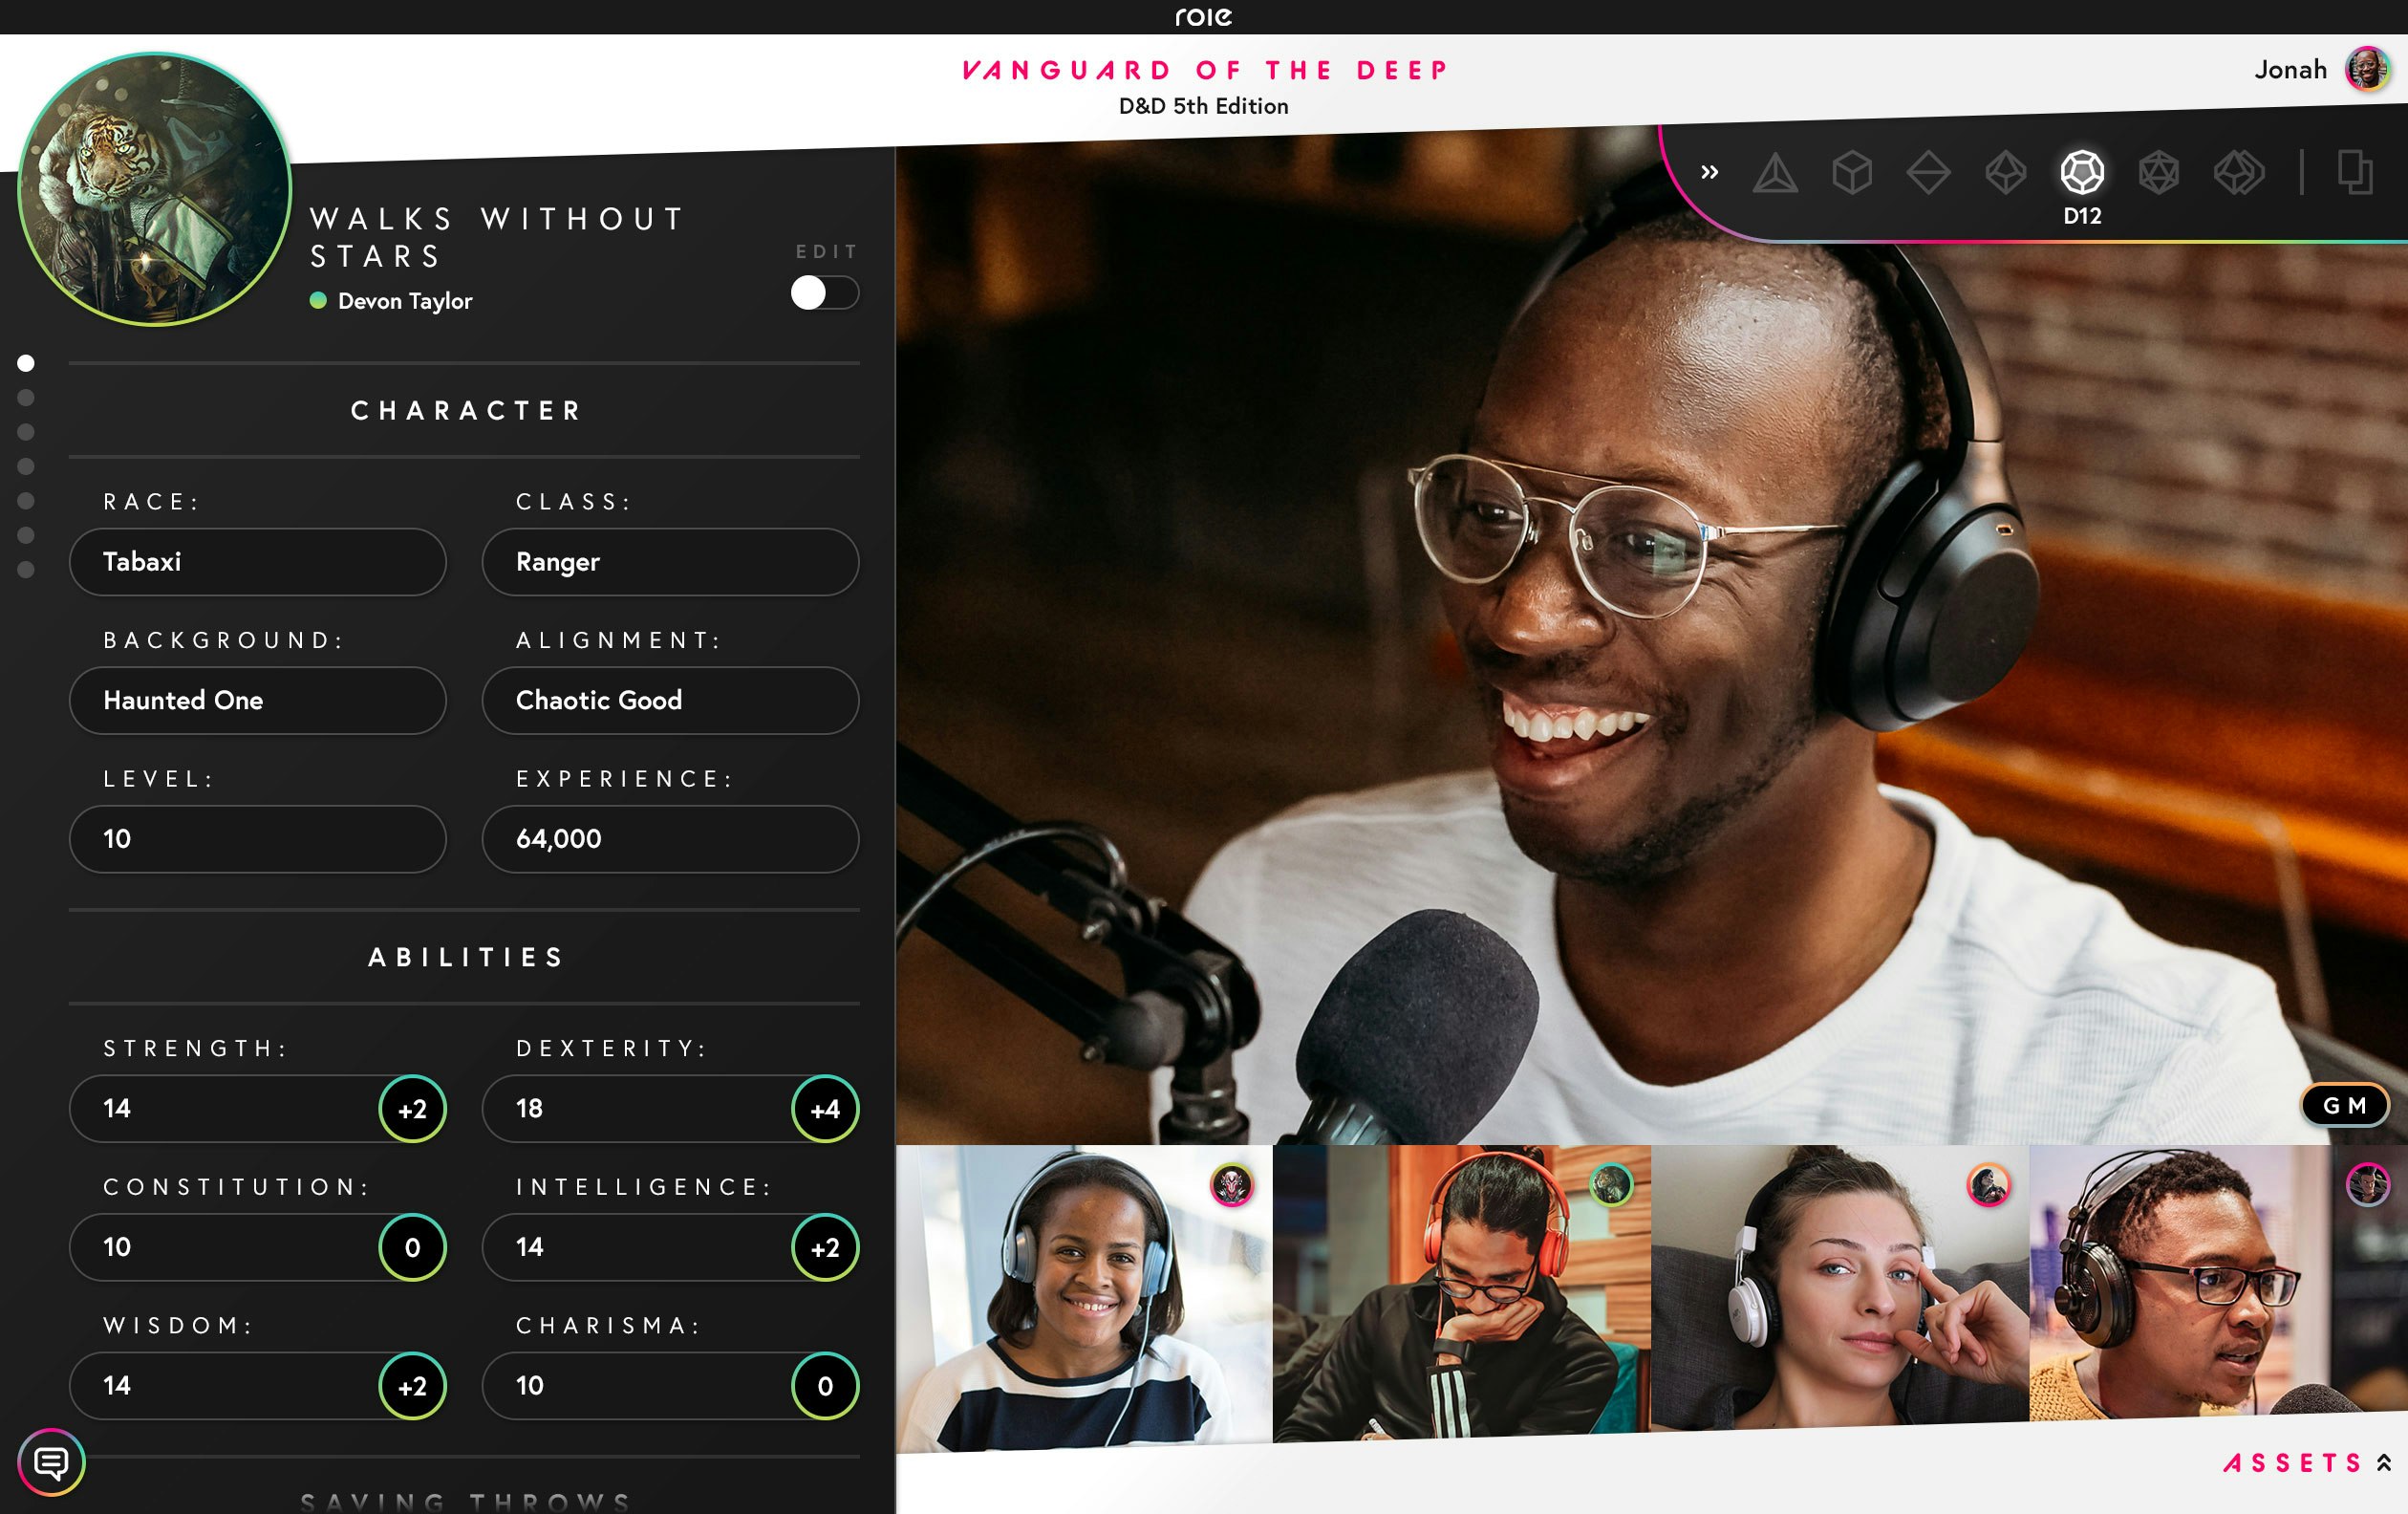The width and height of the screenshot is (2408, 1514).
Task: Roll the D20 icosahedron die
Action: point(2158,173)
